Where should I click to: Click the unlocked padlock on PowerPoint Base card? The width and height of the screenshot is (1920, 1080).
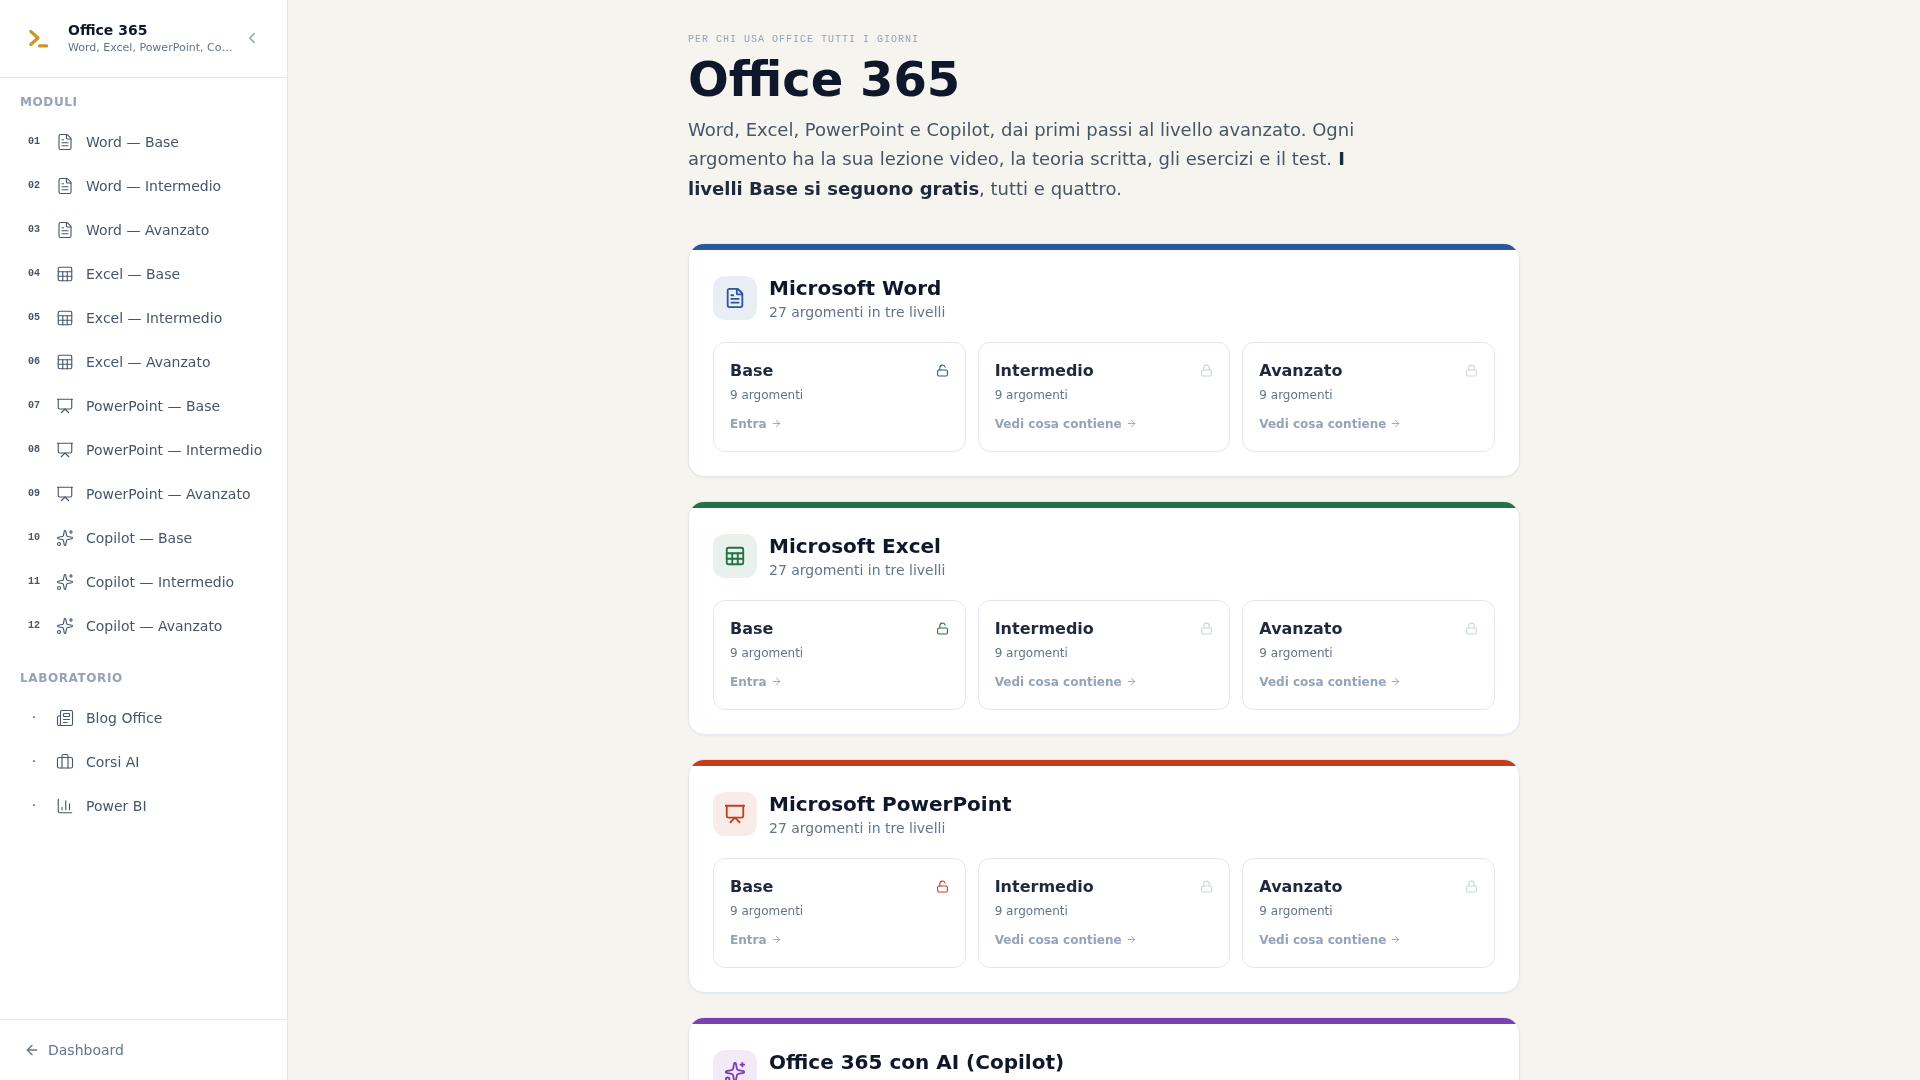[x=942, y=887]
